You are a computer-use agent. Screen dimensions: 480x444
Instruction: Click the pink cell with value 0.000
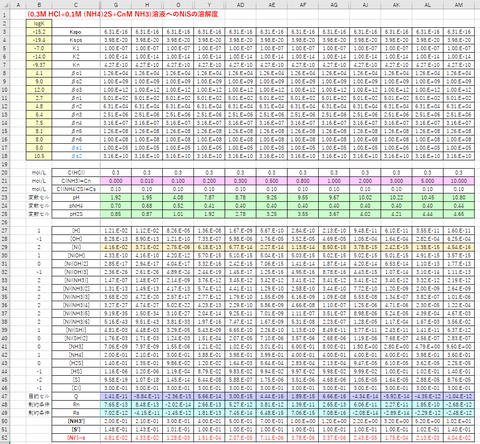click(x=116, y=181)
